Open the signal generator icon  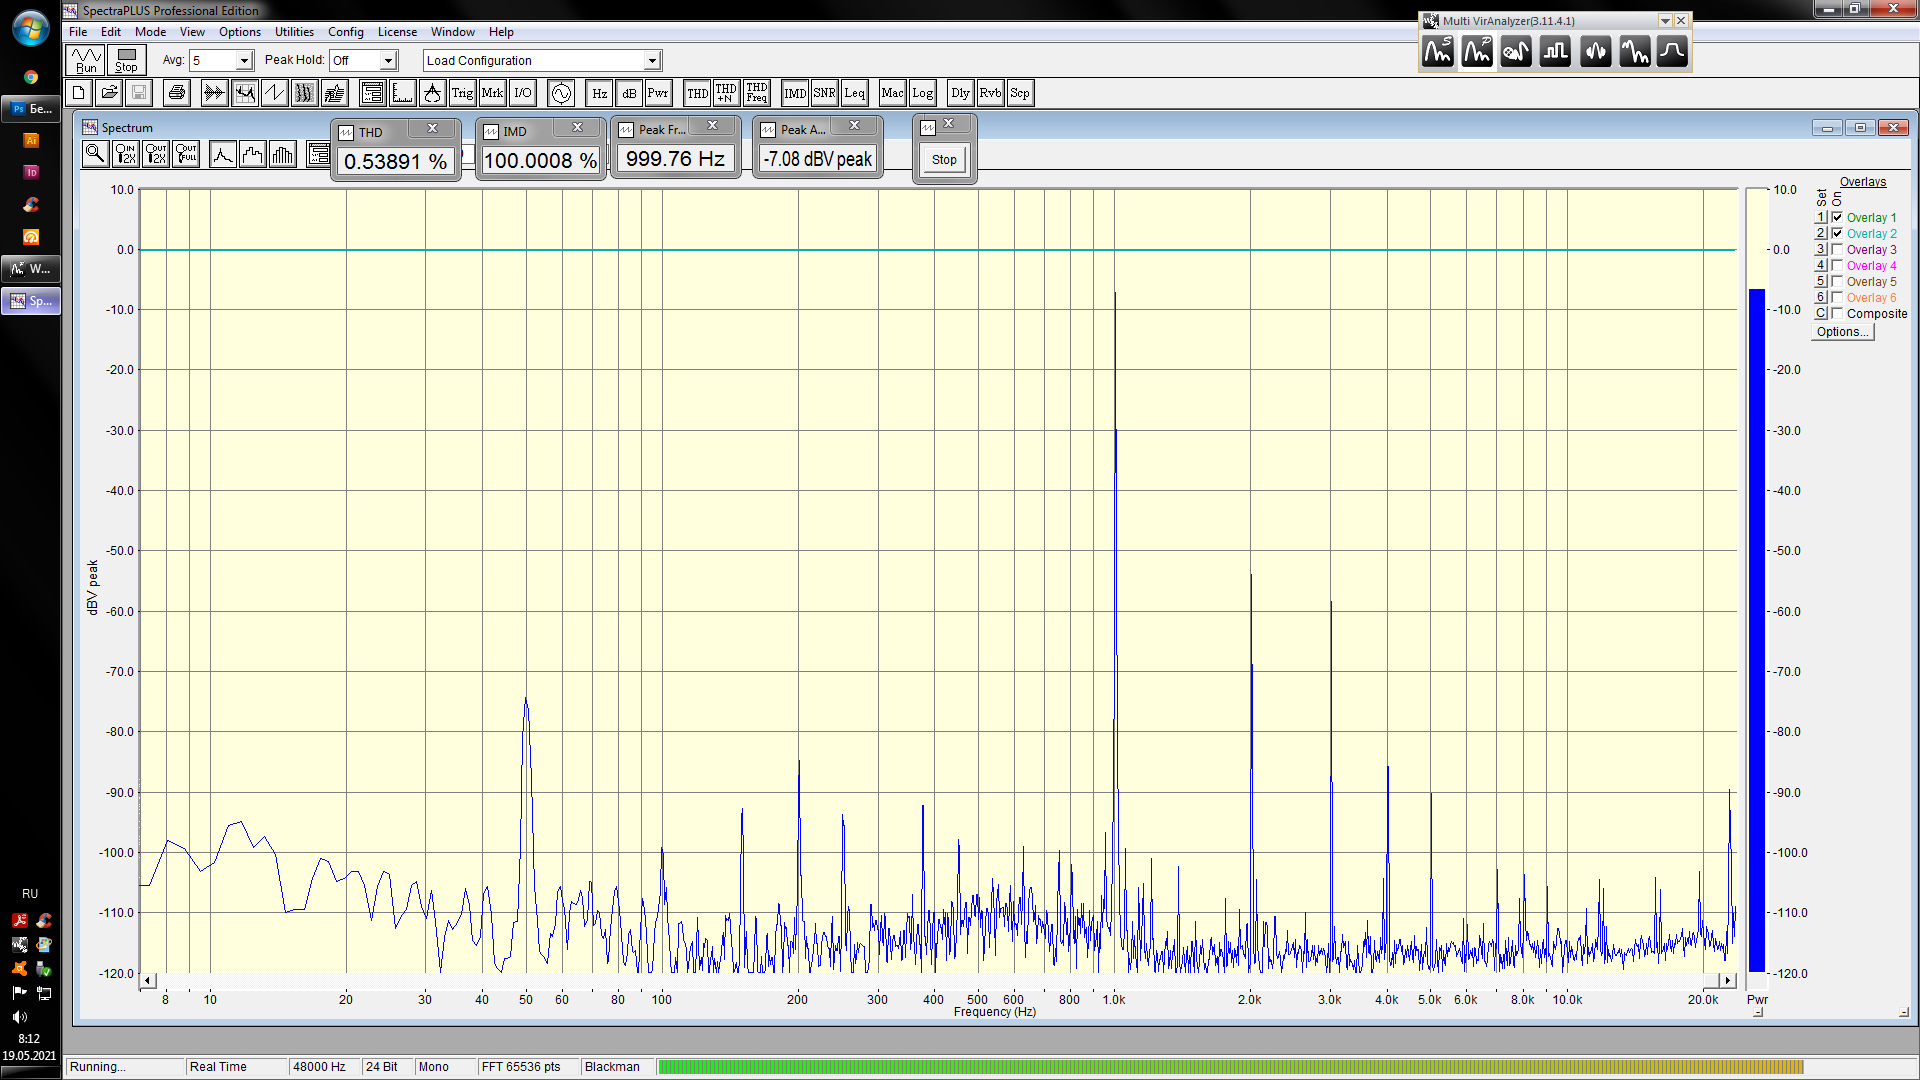tap(561, 93)
